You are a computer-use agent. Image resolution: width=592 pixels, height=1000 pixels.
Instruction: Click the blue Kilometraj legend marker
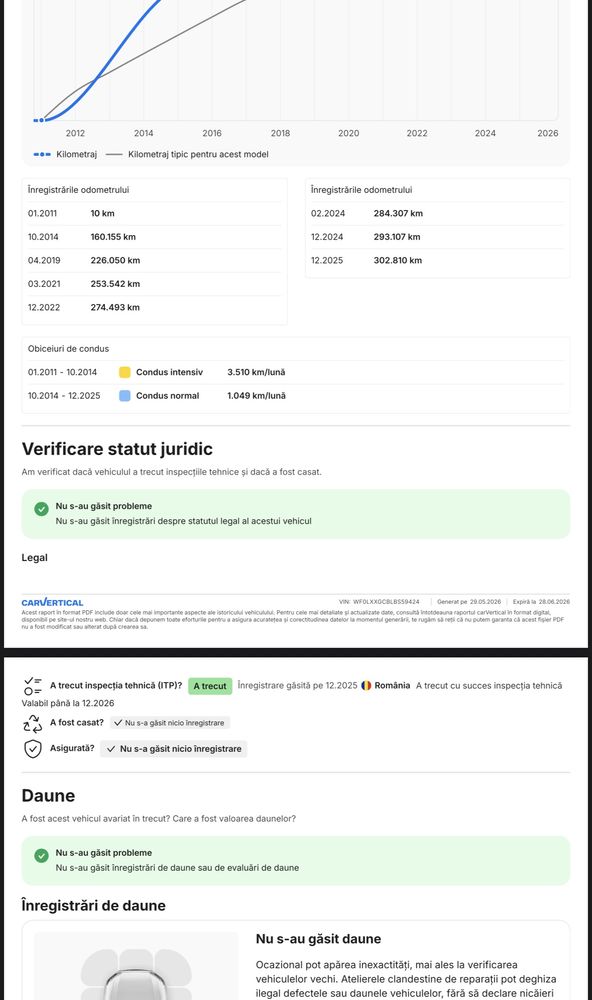point(41,154)
